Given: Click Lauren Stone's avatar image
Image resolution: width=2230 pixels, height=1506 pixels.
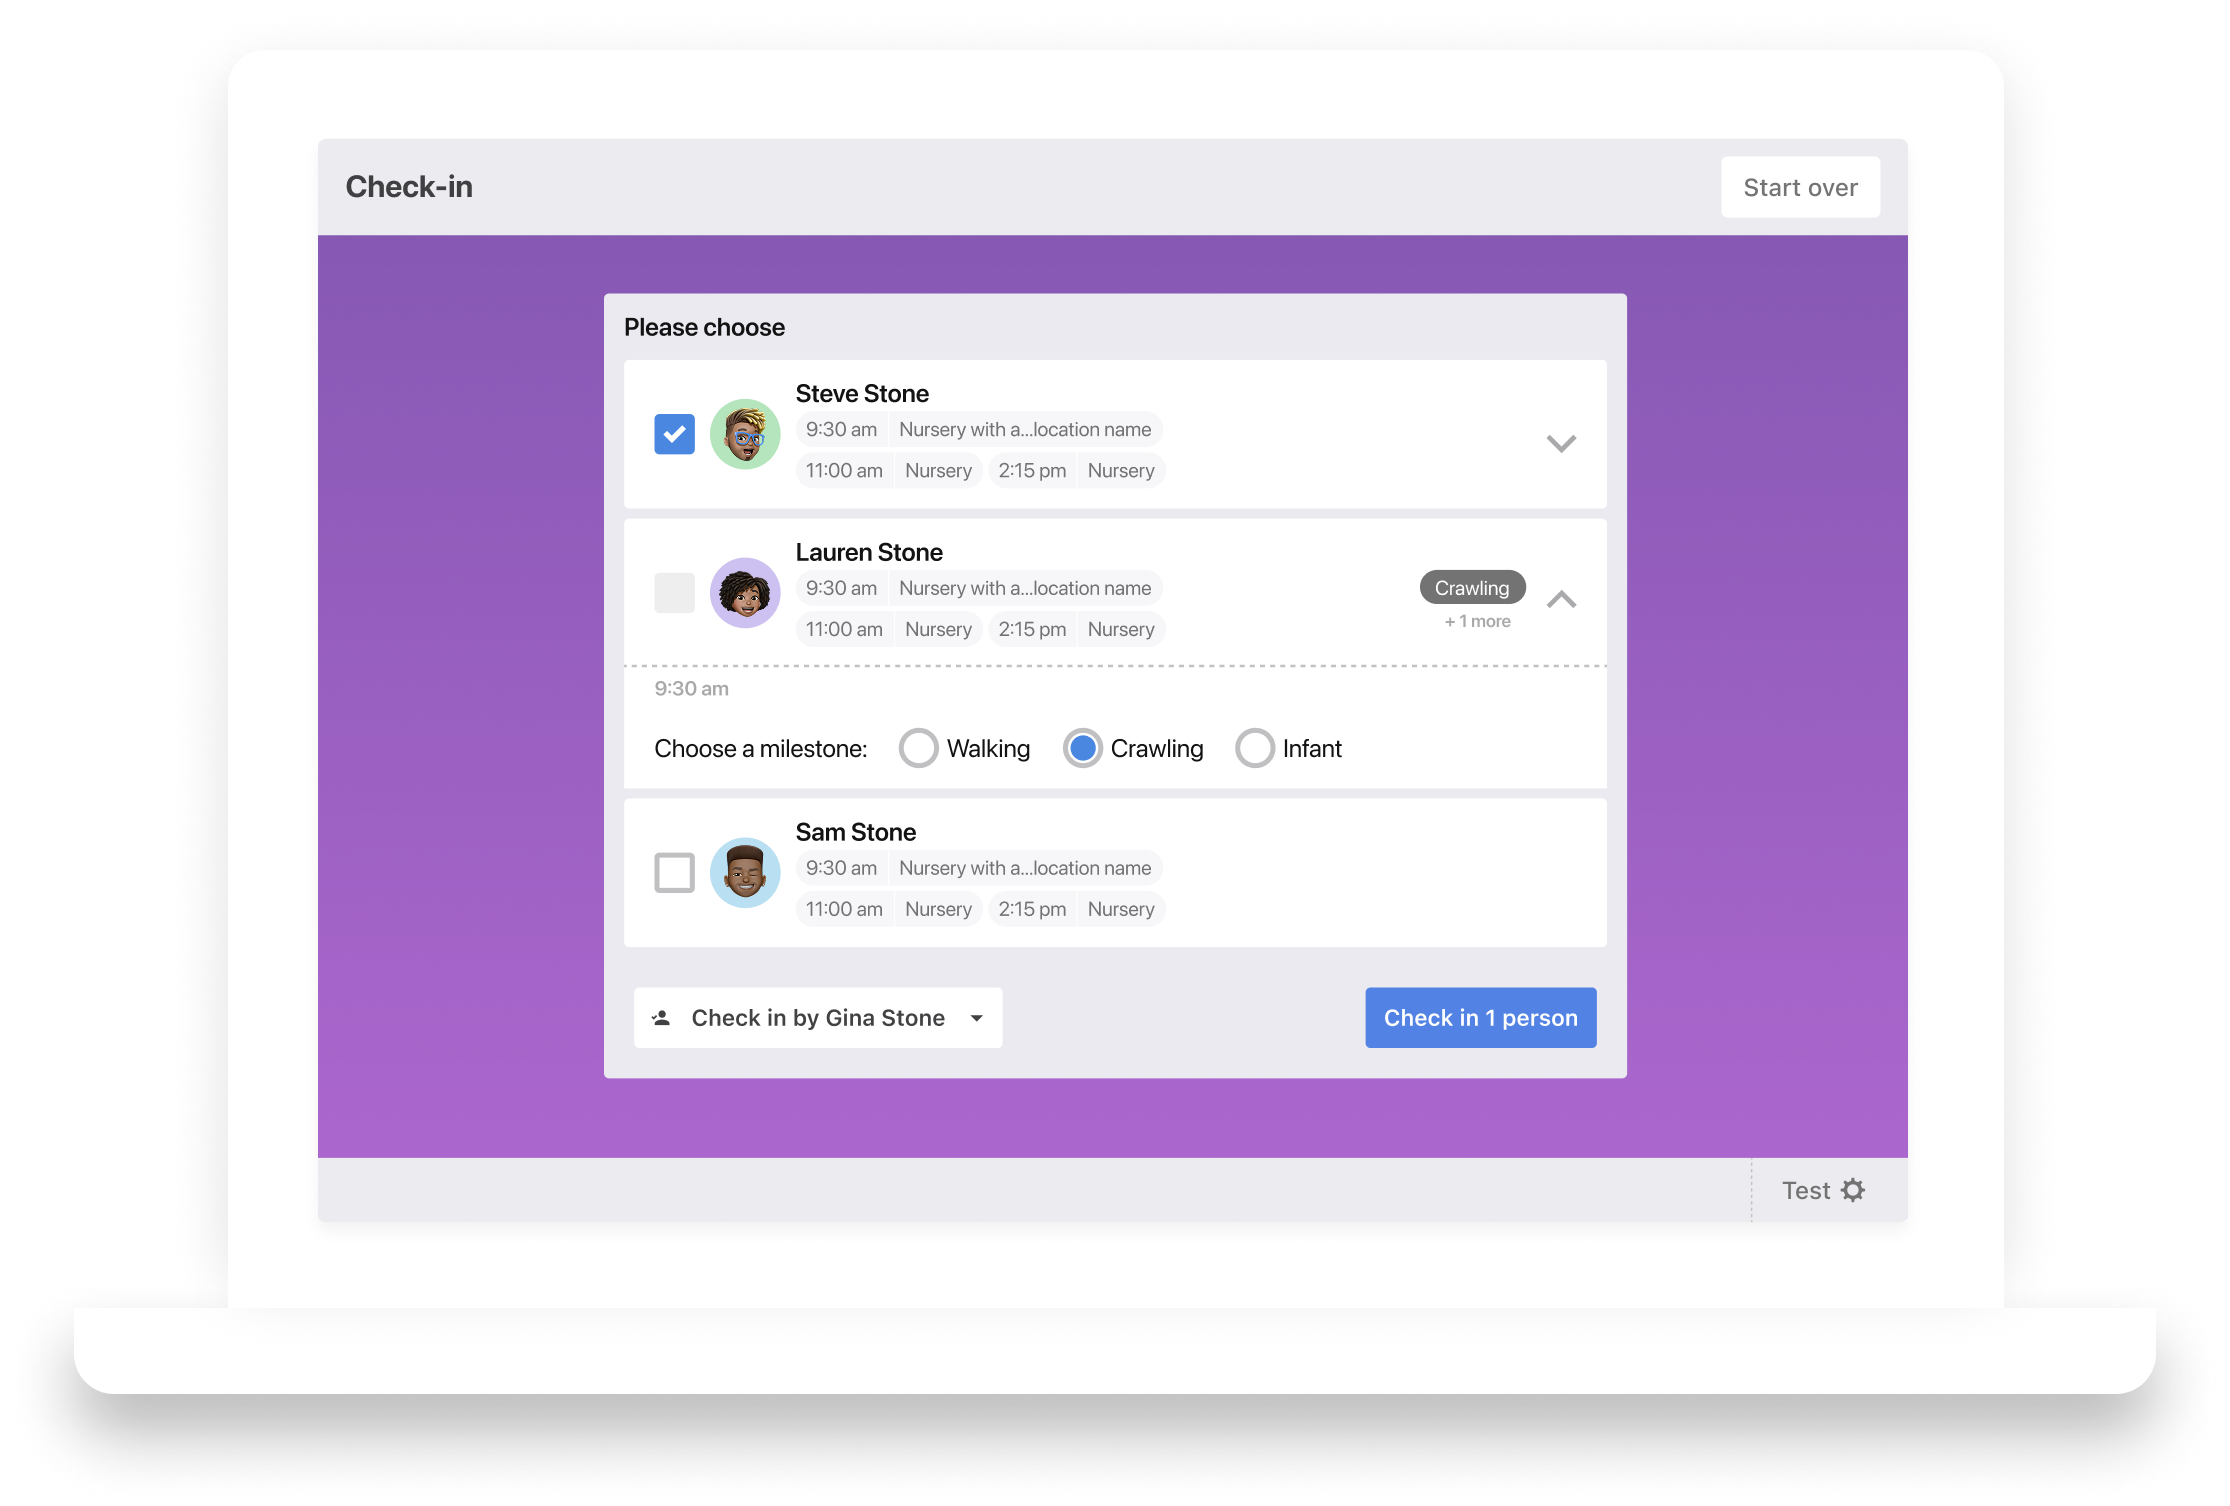Looking at the screenshot, I should (745, 593).
